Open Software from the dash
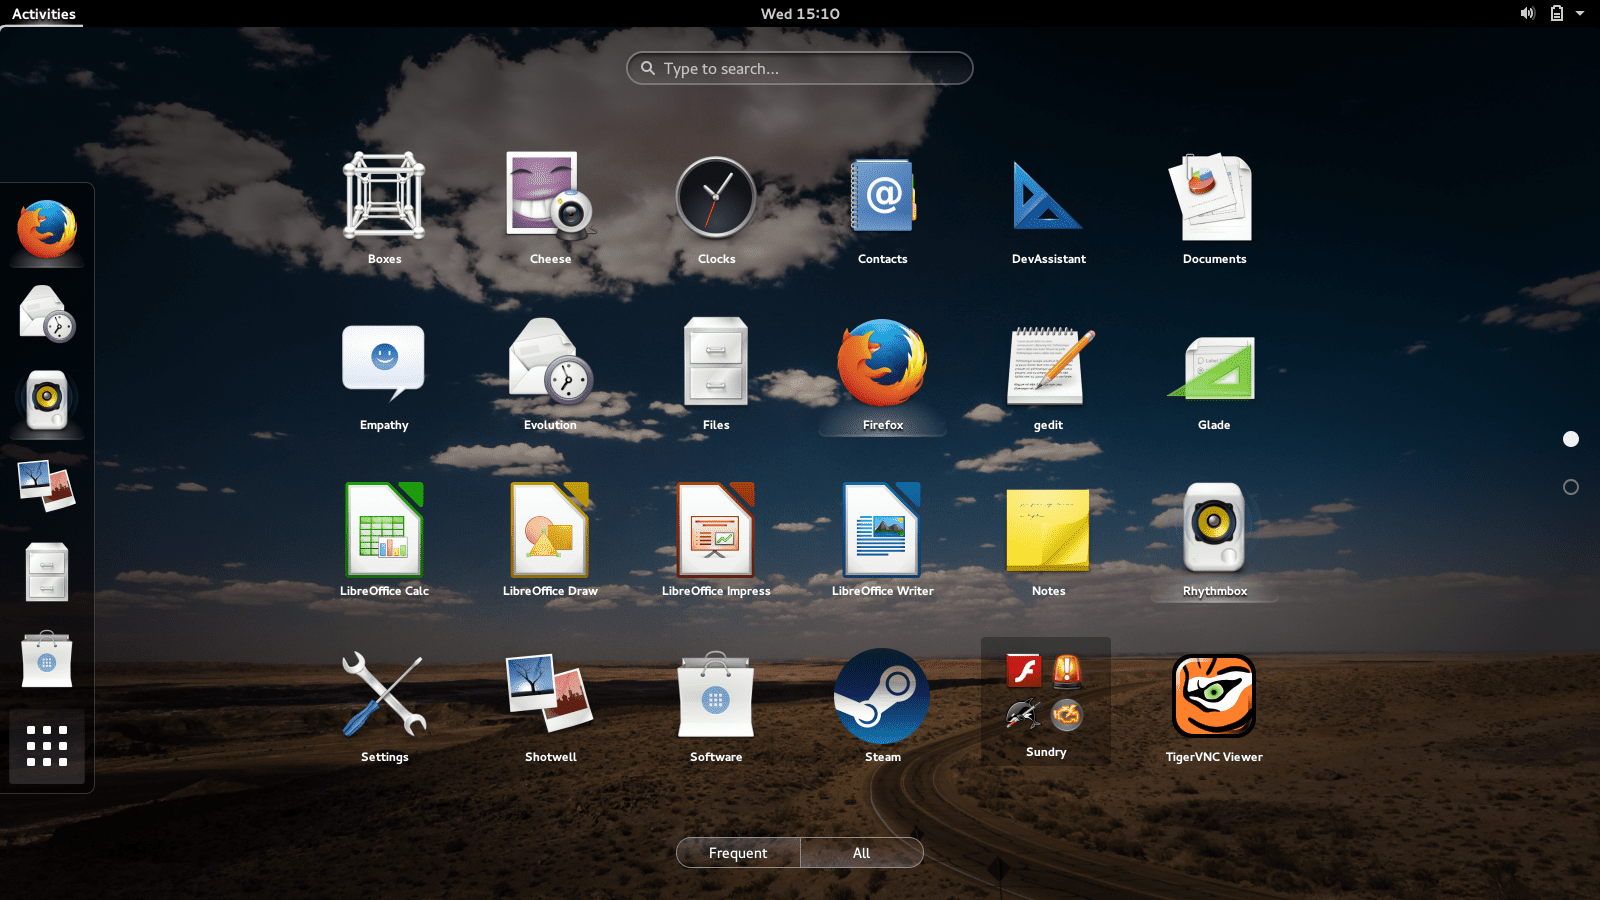1600x900 pixels. coord(47,659)
